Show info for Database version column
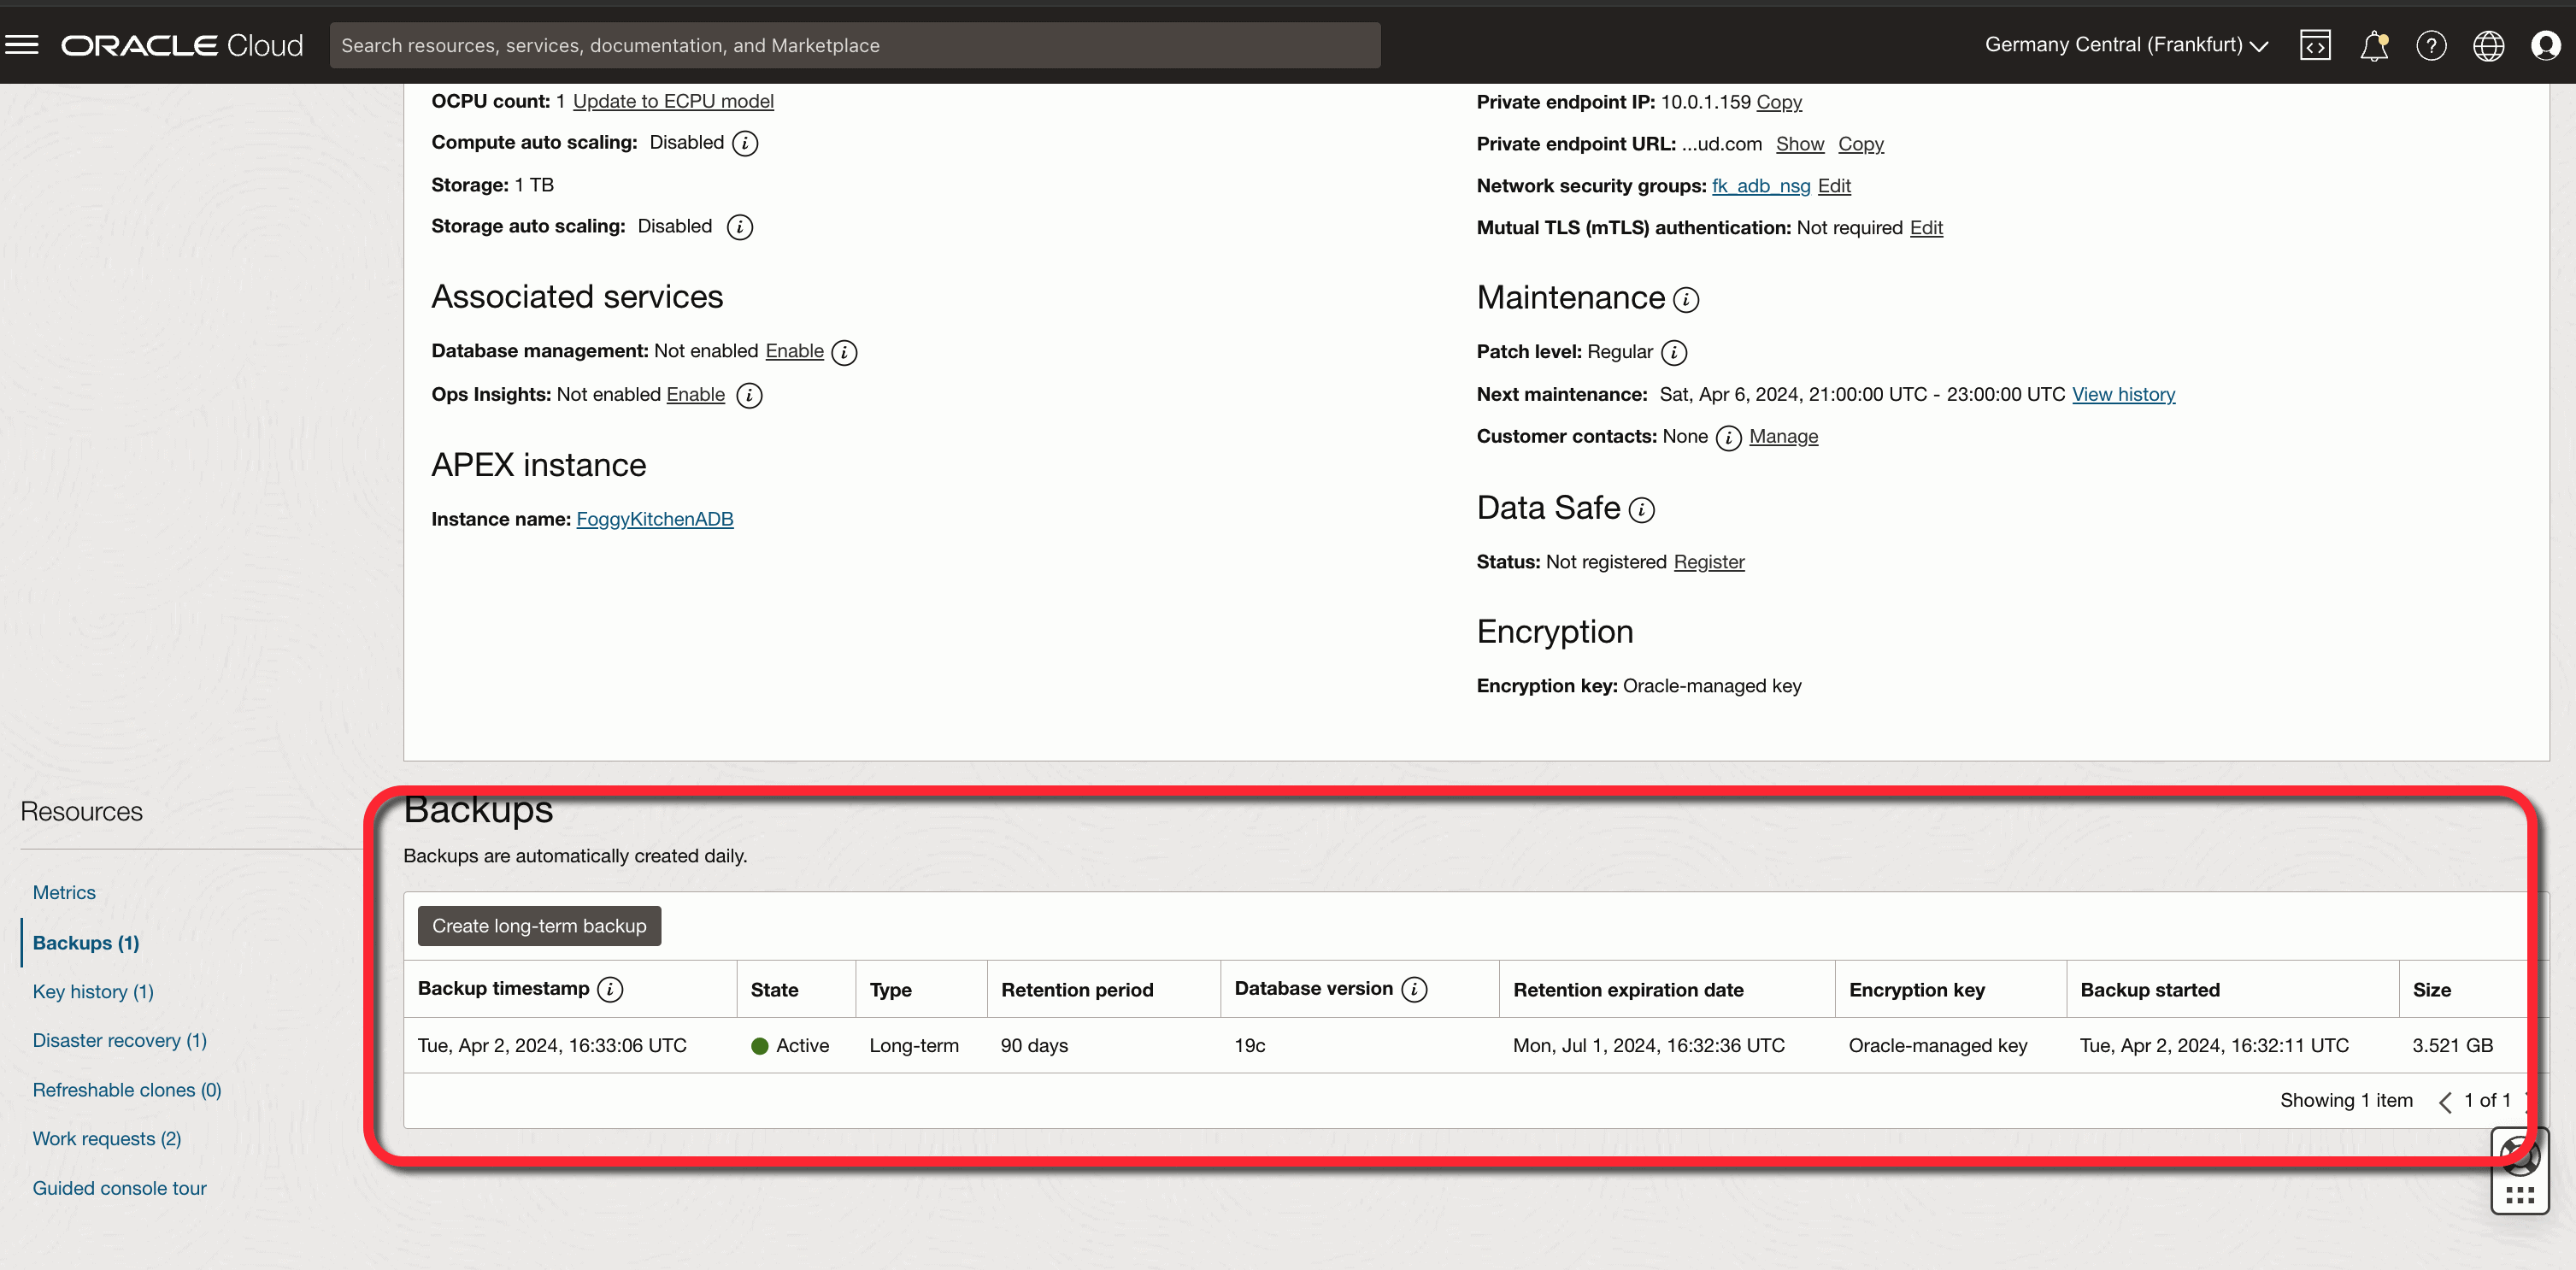 click(x=1414, y=989)
